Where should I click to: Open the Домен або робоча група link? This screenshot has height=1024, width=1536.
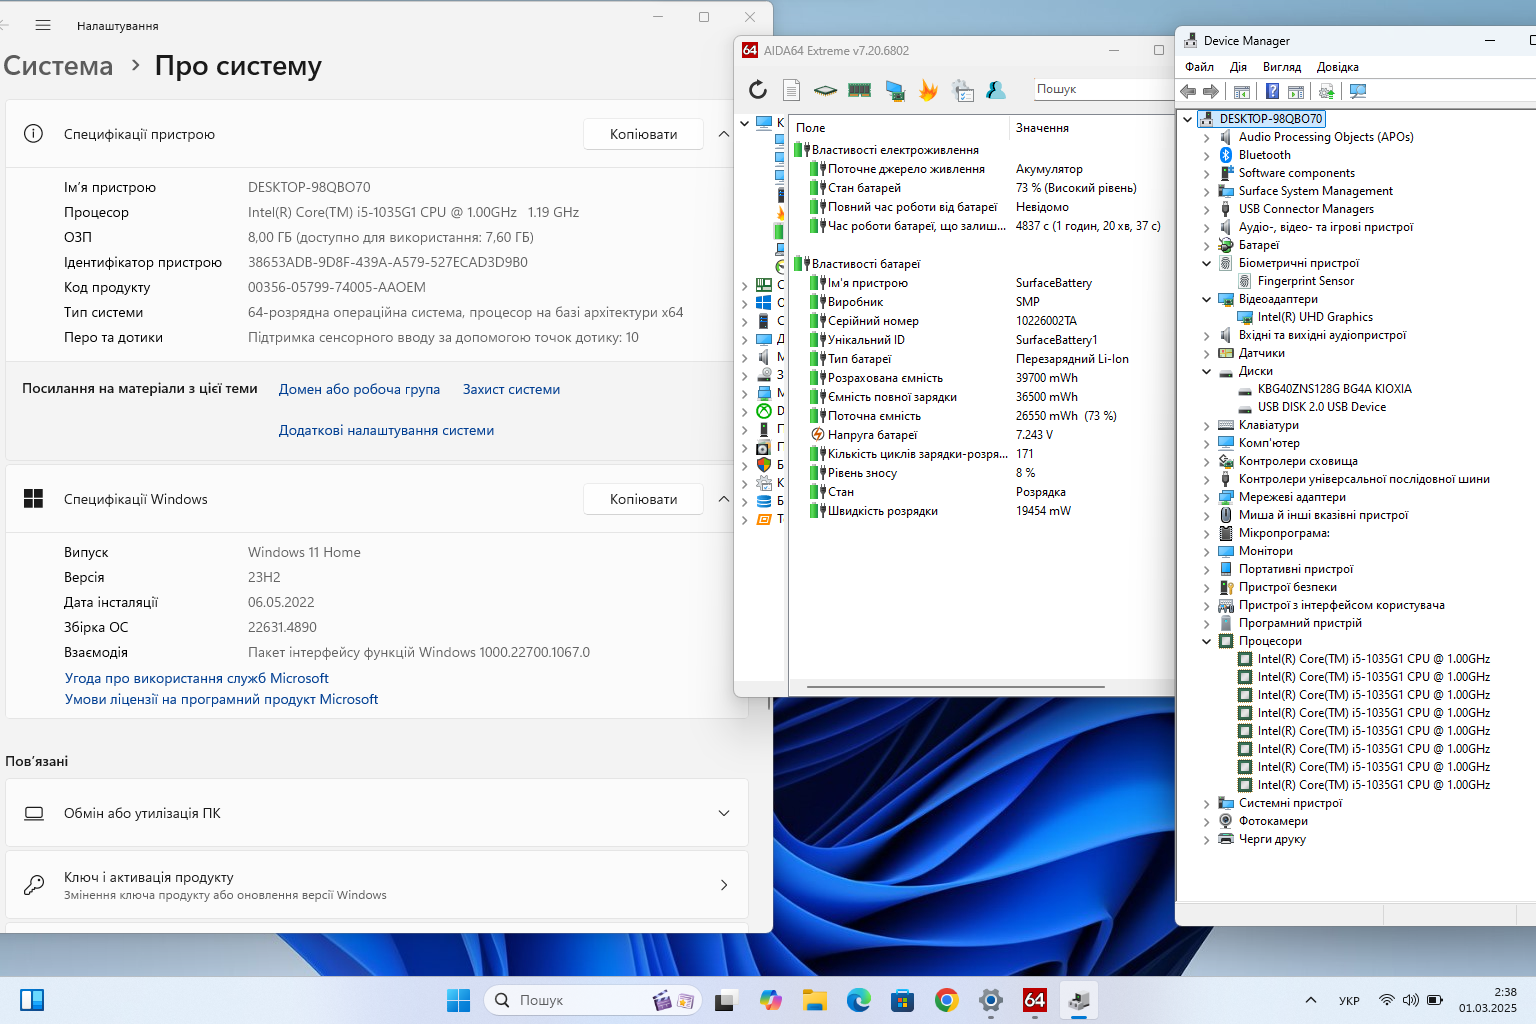point(359,389)
